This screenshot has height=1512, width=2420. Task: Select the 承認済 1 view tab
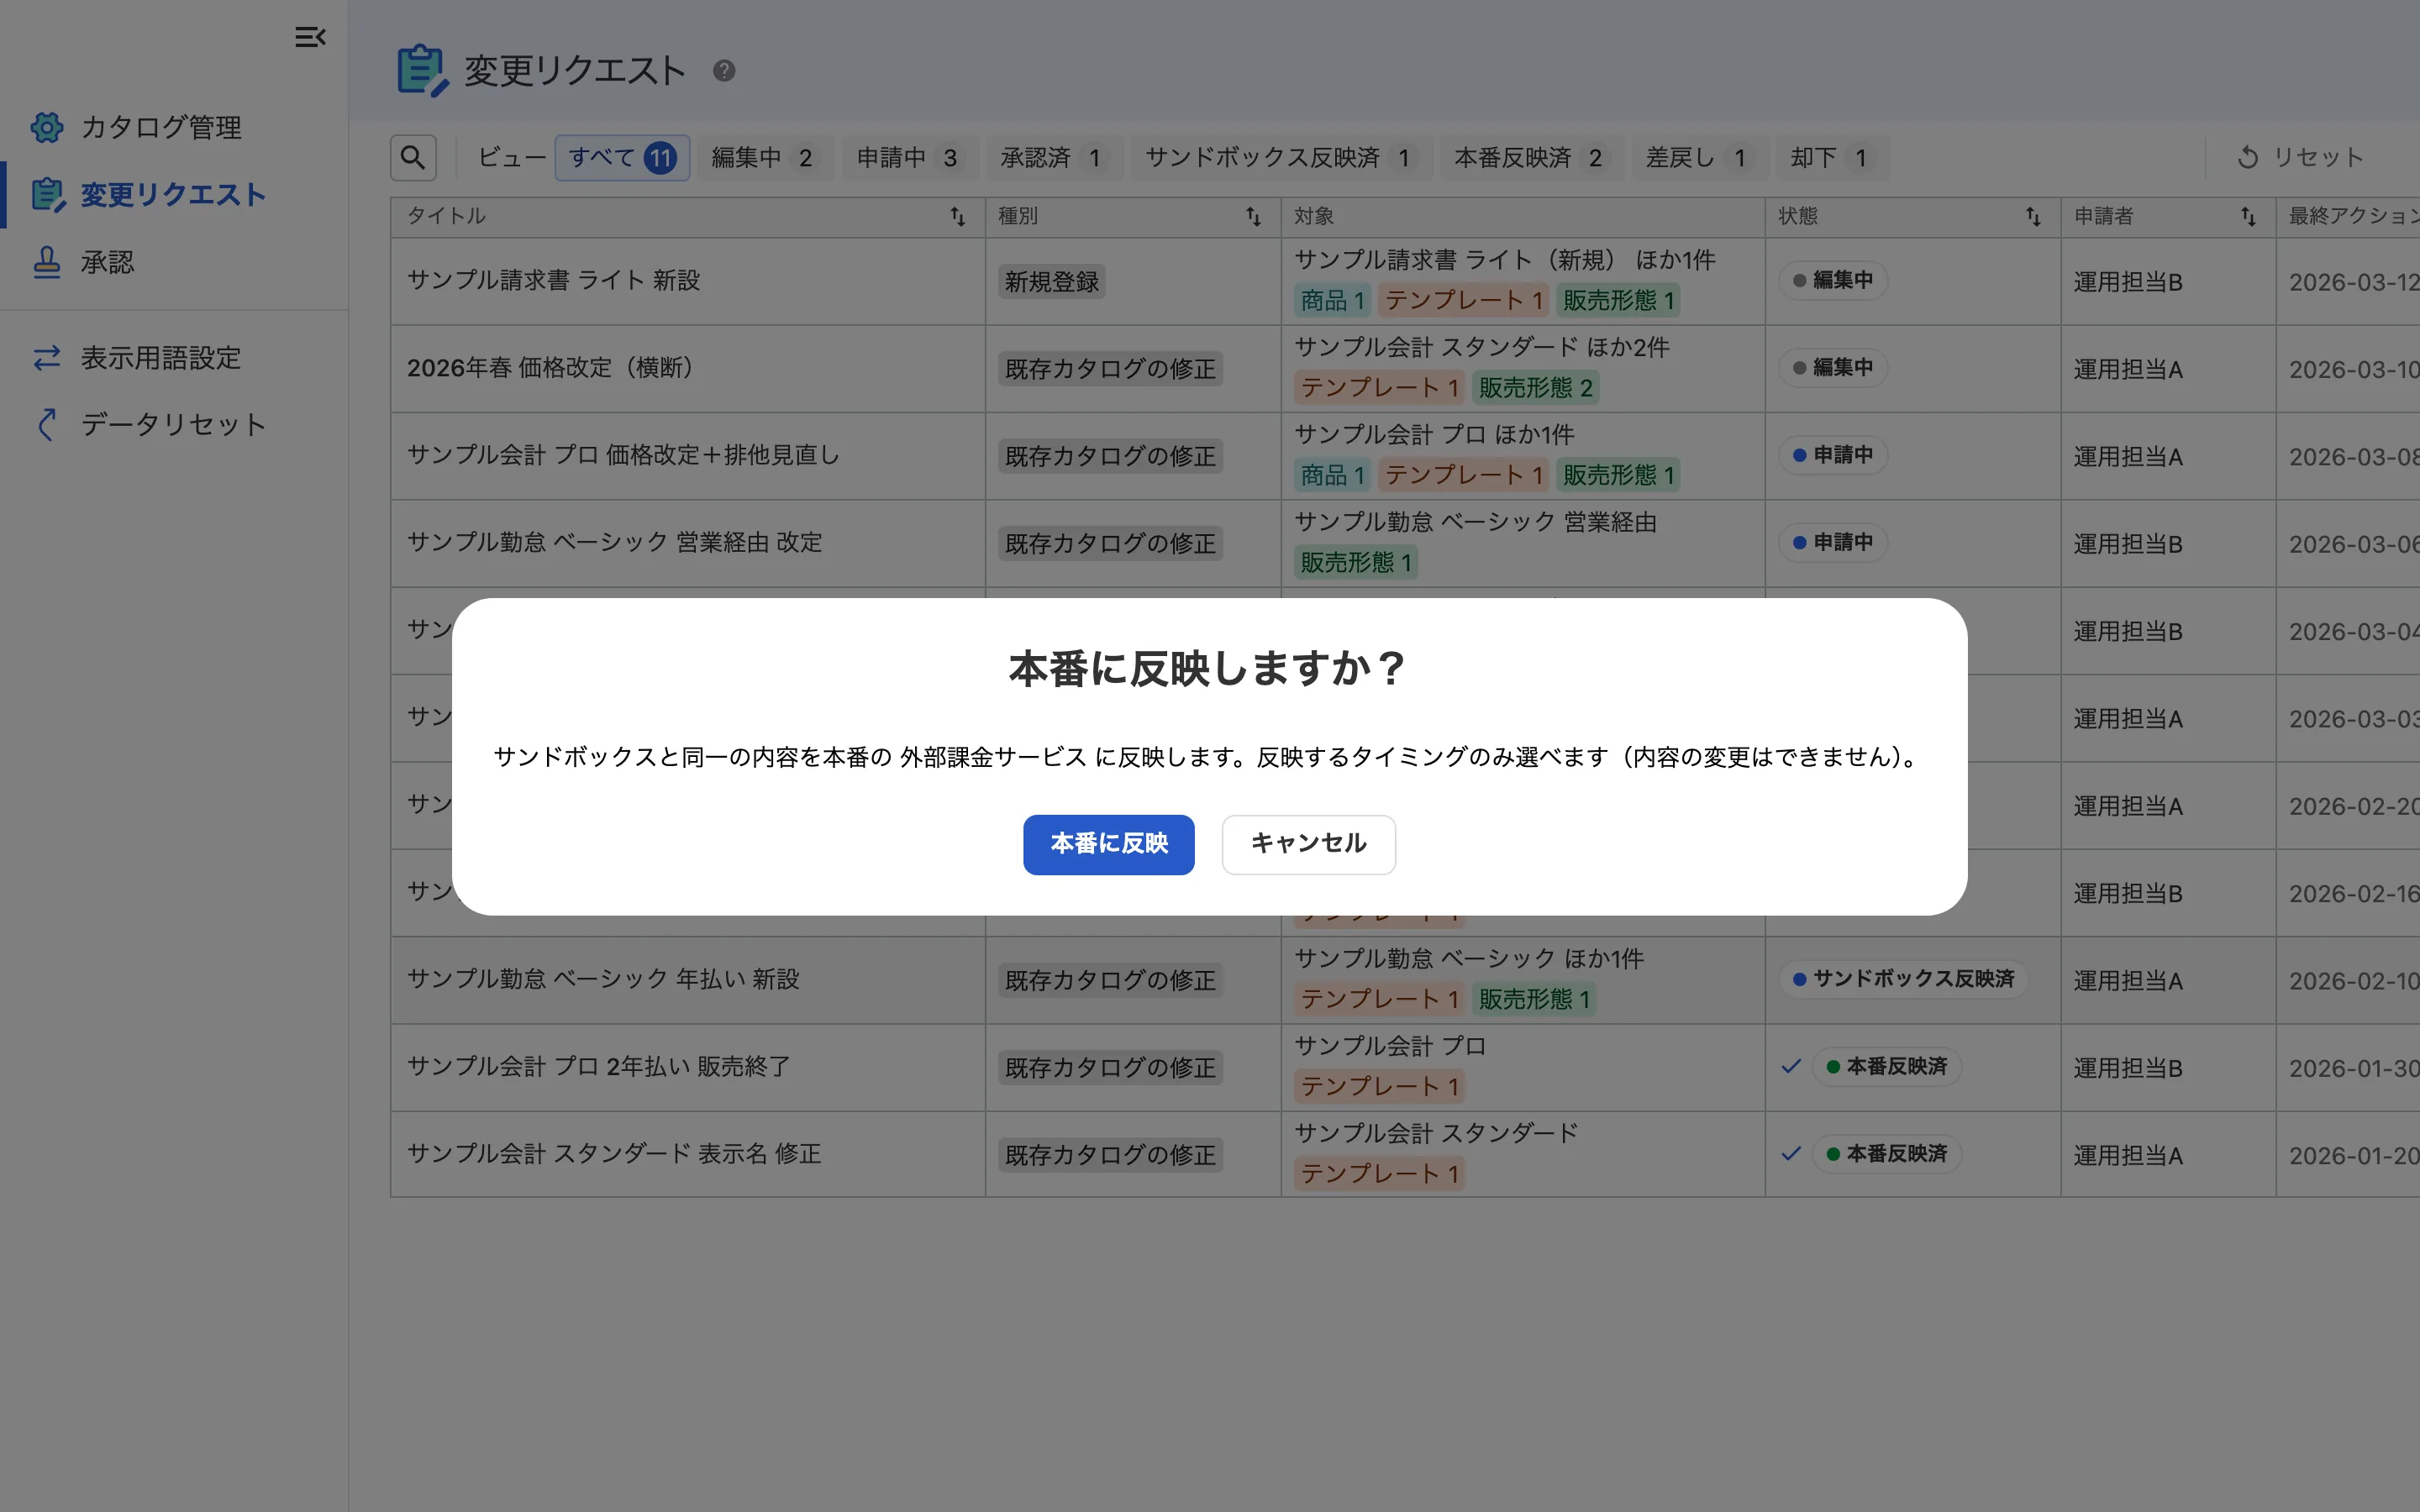(1053, 158)
